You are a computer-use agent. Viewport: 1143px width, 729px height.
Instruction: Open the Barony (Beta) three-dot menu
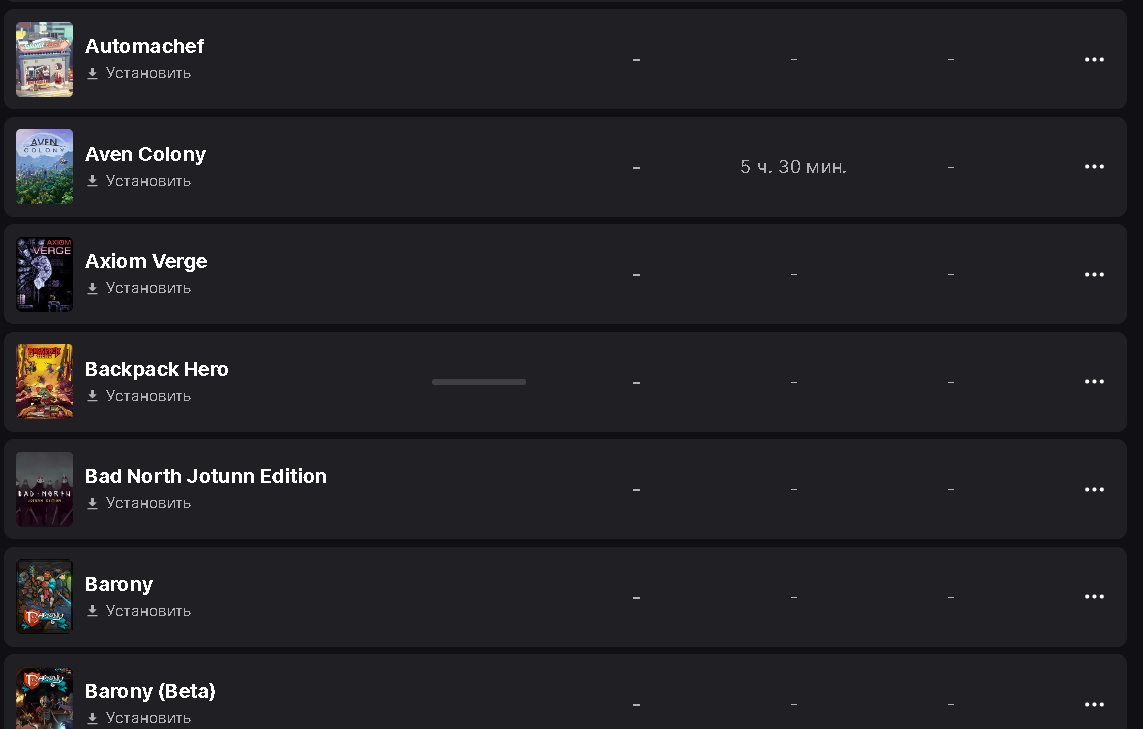pyautogui.click(x=1094, y=705)
